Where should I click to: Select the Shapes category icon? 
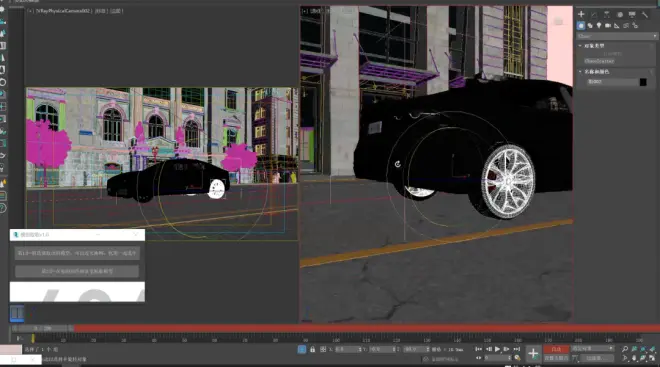click(x=590, y=26)
